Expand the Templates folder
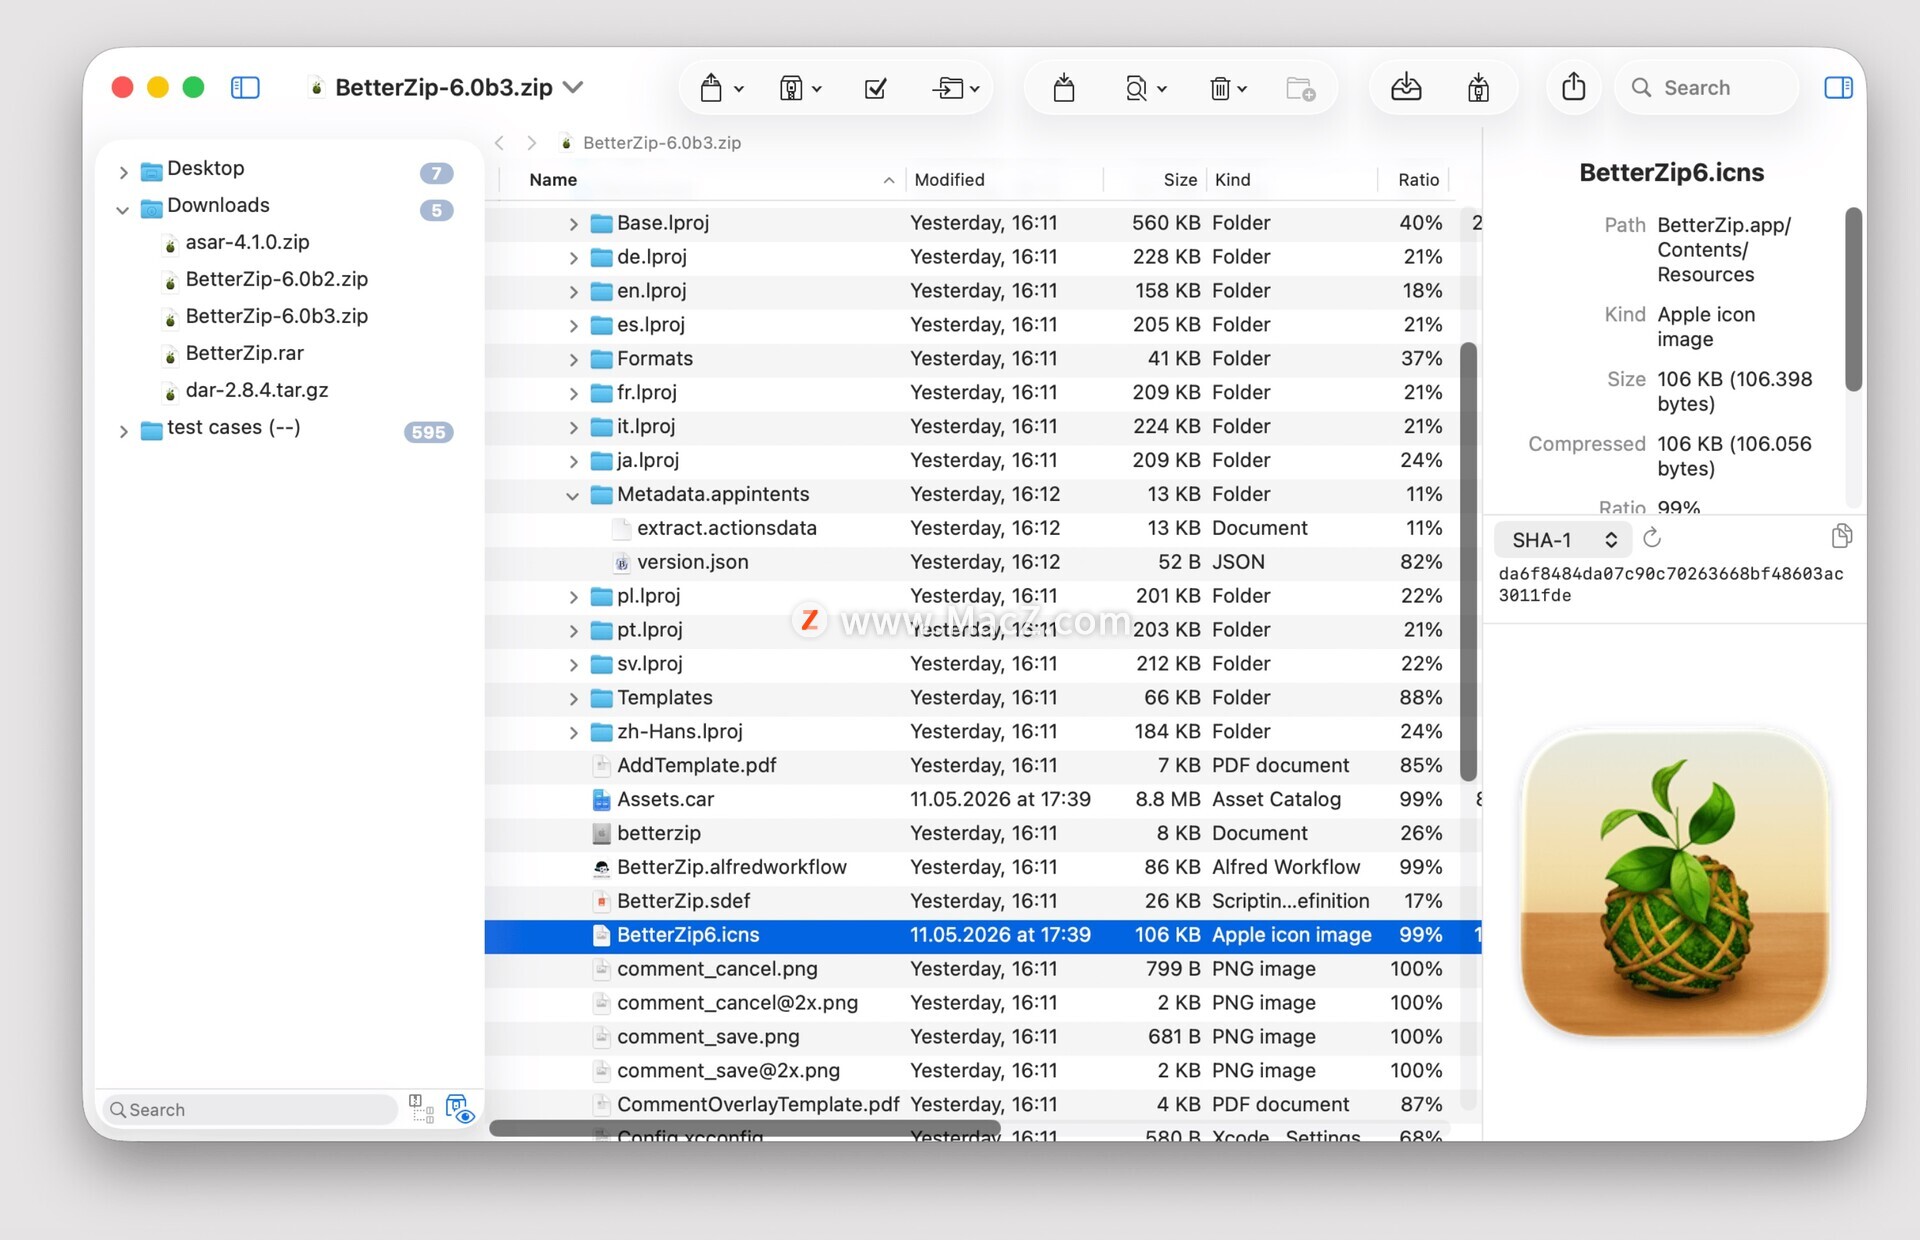The height and width of the screenshot is (1240, 1920). [573, 699]
